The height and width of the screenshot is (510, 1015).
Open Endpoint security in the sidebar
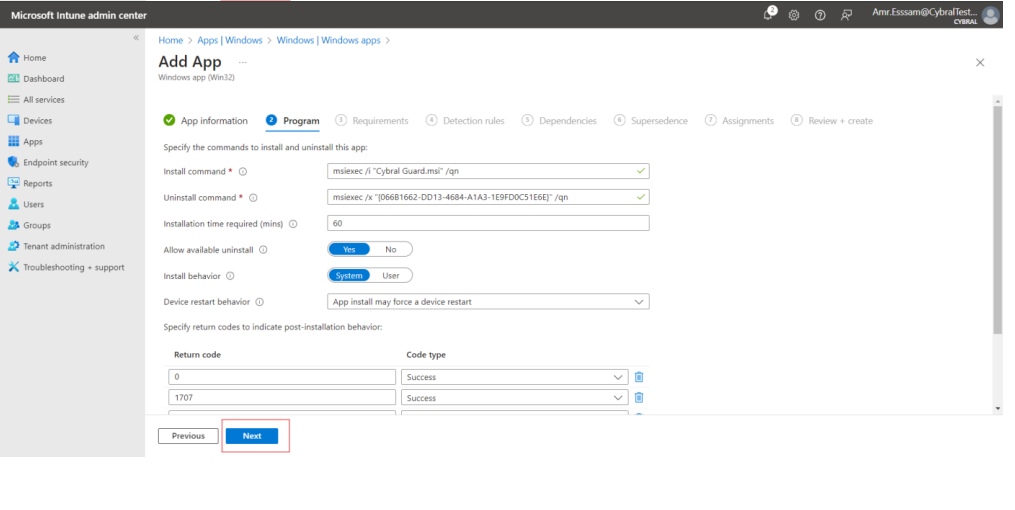coord(55,162)
